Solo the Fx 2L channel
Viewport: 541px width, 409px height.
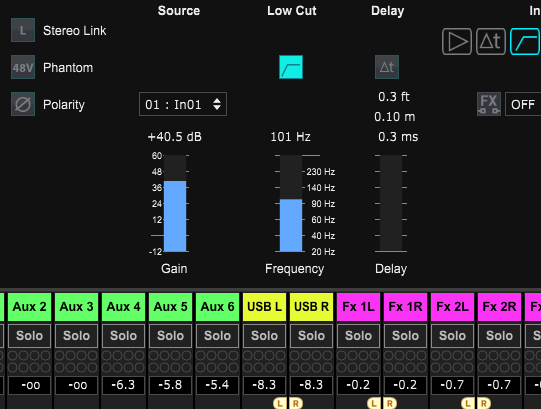click(452, 335)
